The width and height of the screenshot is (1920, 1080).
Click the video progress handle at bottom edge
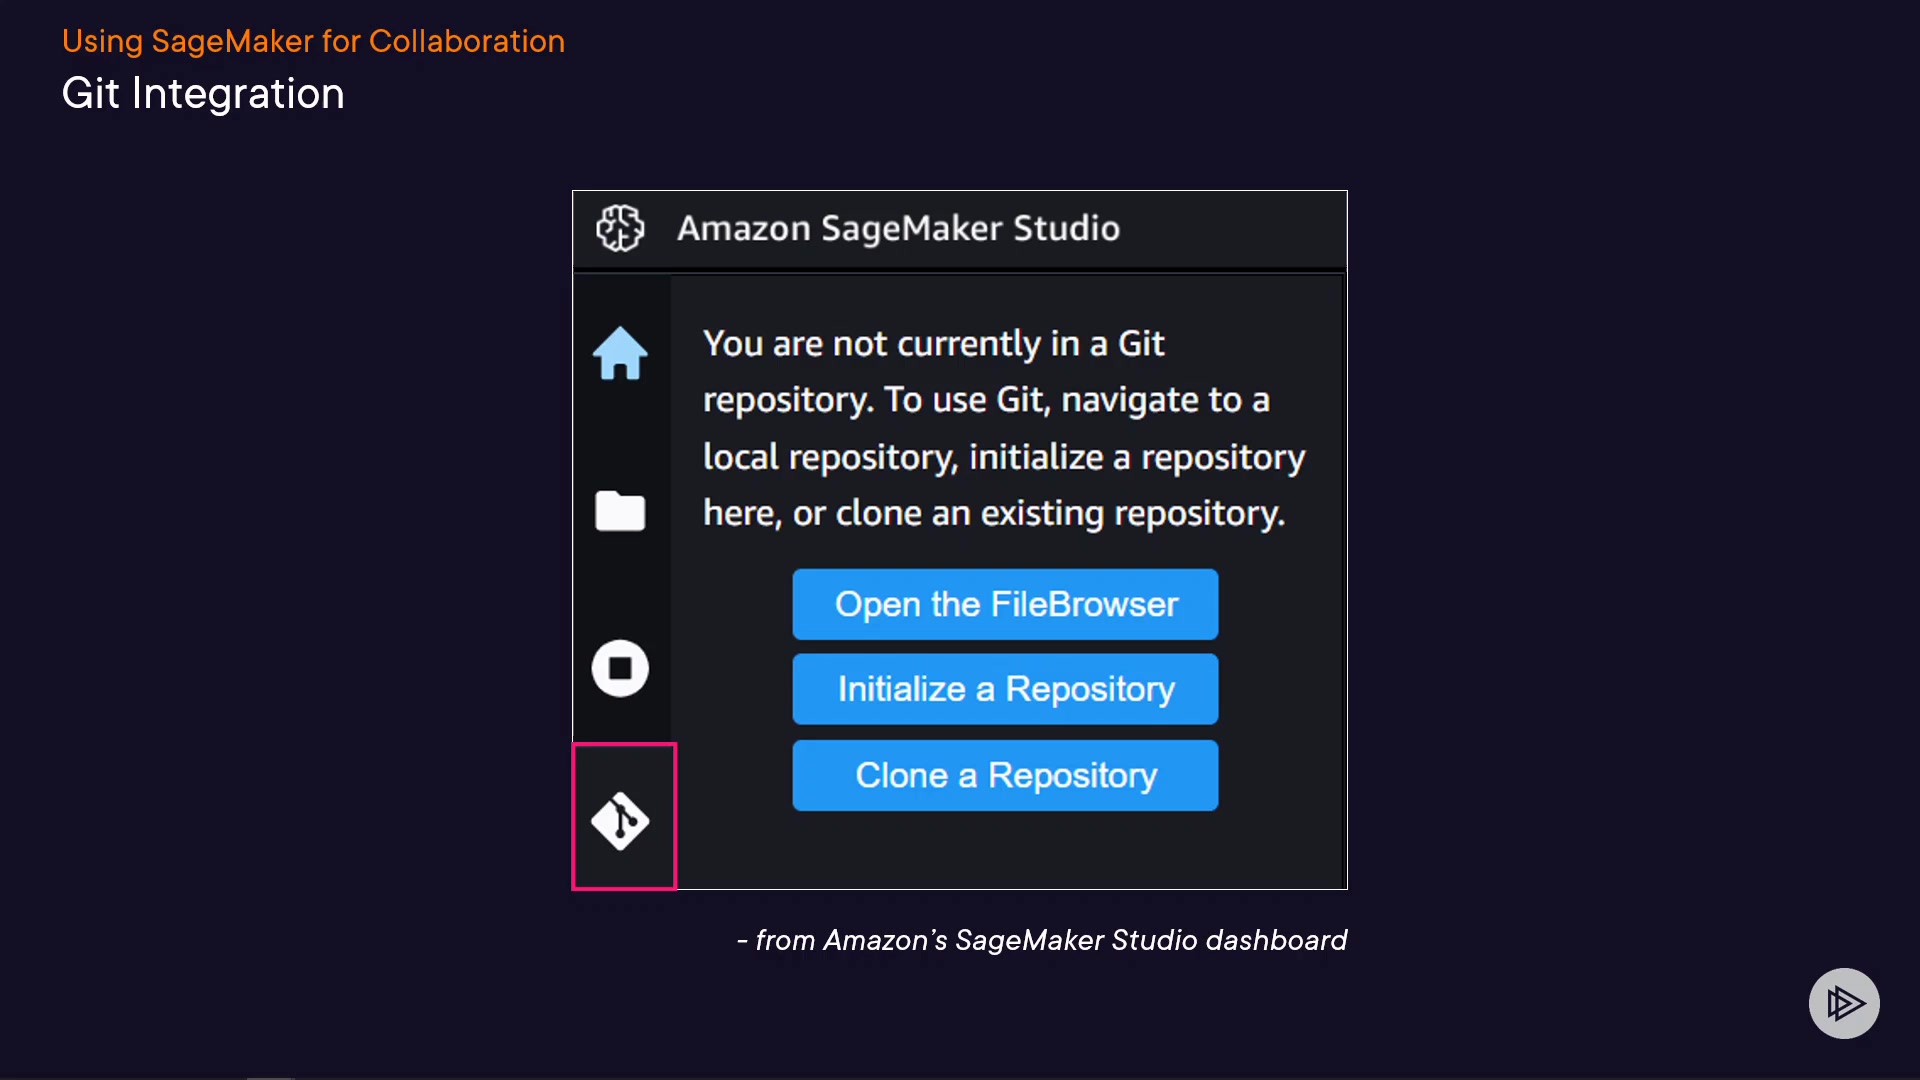click(x=270, y=1077)
